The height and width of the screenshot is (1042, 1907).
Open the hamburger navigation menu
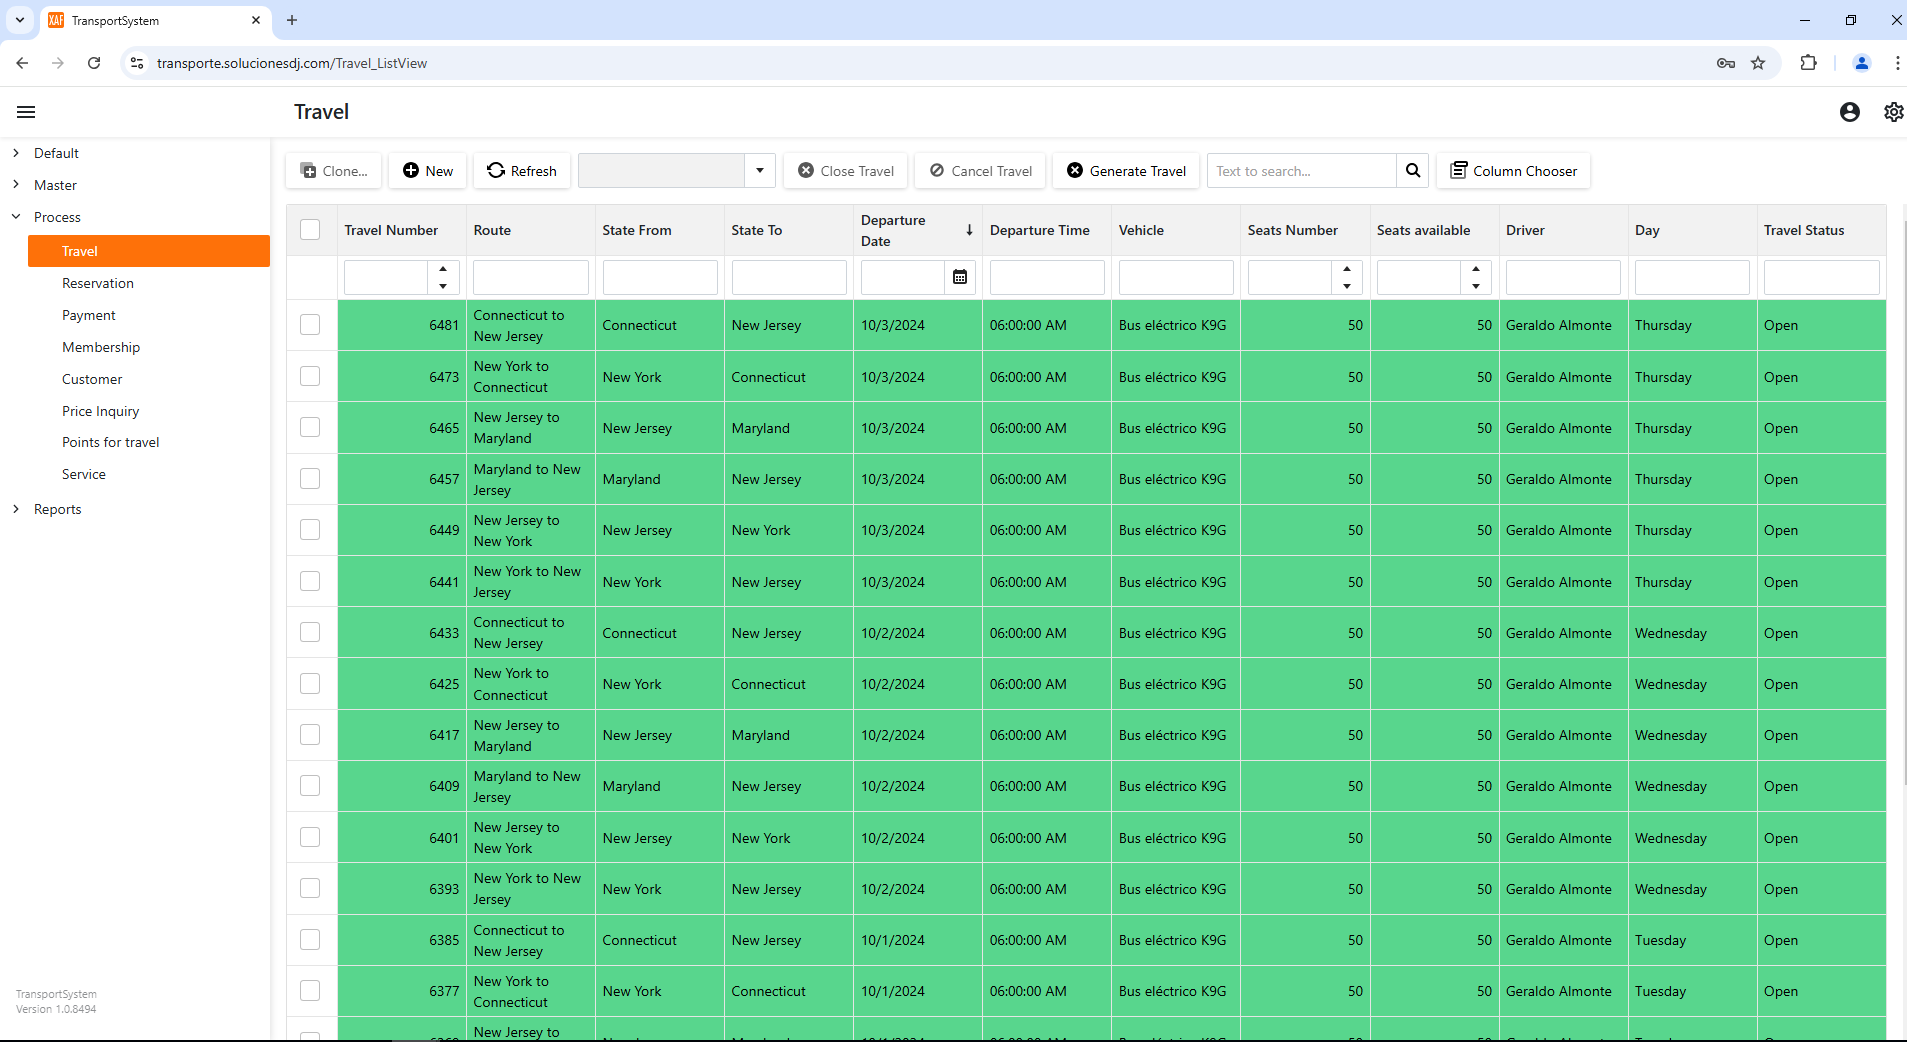[26, 112]
